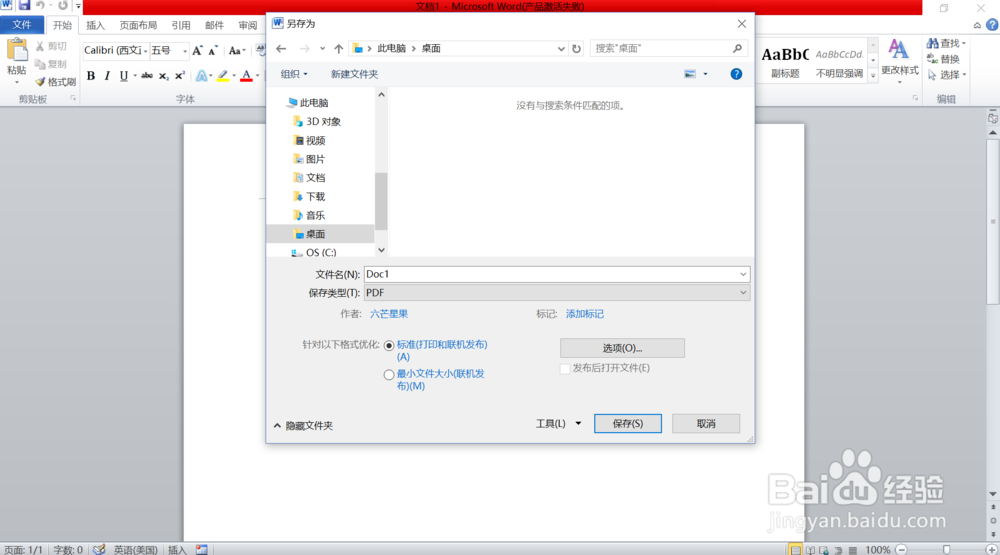Open text effects icon in ribbon
The width and height of the screenshot is (1000, 555).
[202, 76]
